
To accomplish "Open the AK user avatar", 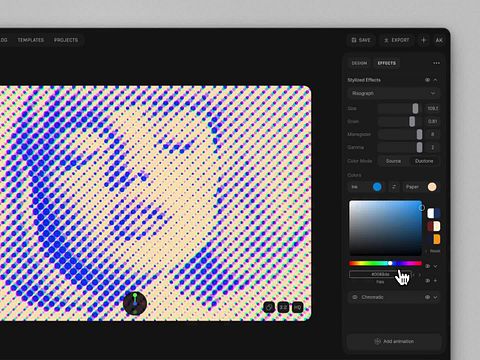I will tap(439, 40).
